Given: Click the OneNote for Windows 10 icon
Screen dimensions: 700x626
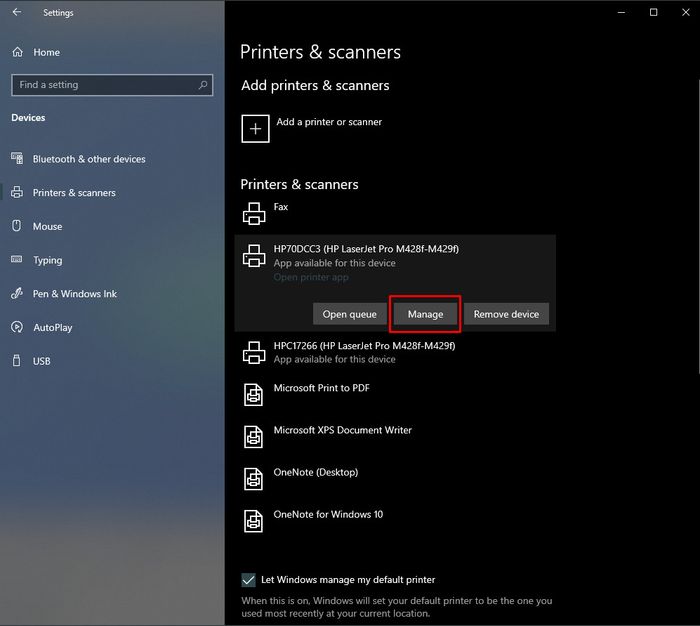Looking at the screenshot, I should 254,521.
